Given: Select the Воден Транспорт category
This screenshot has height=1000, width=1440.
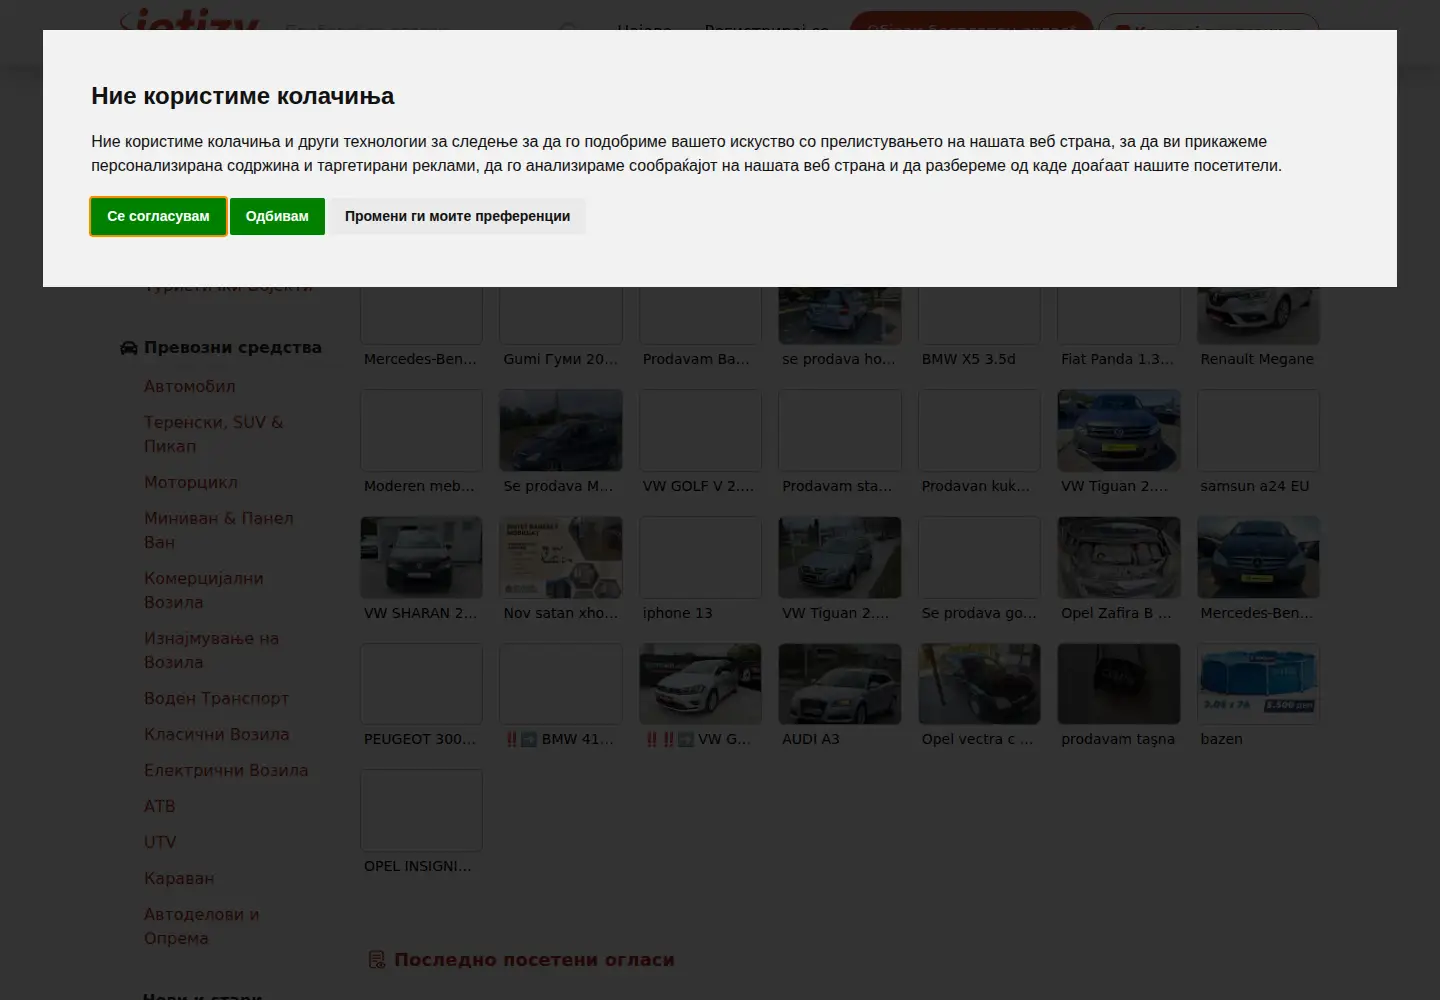Looking at the screenshot, I should 216,698.
